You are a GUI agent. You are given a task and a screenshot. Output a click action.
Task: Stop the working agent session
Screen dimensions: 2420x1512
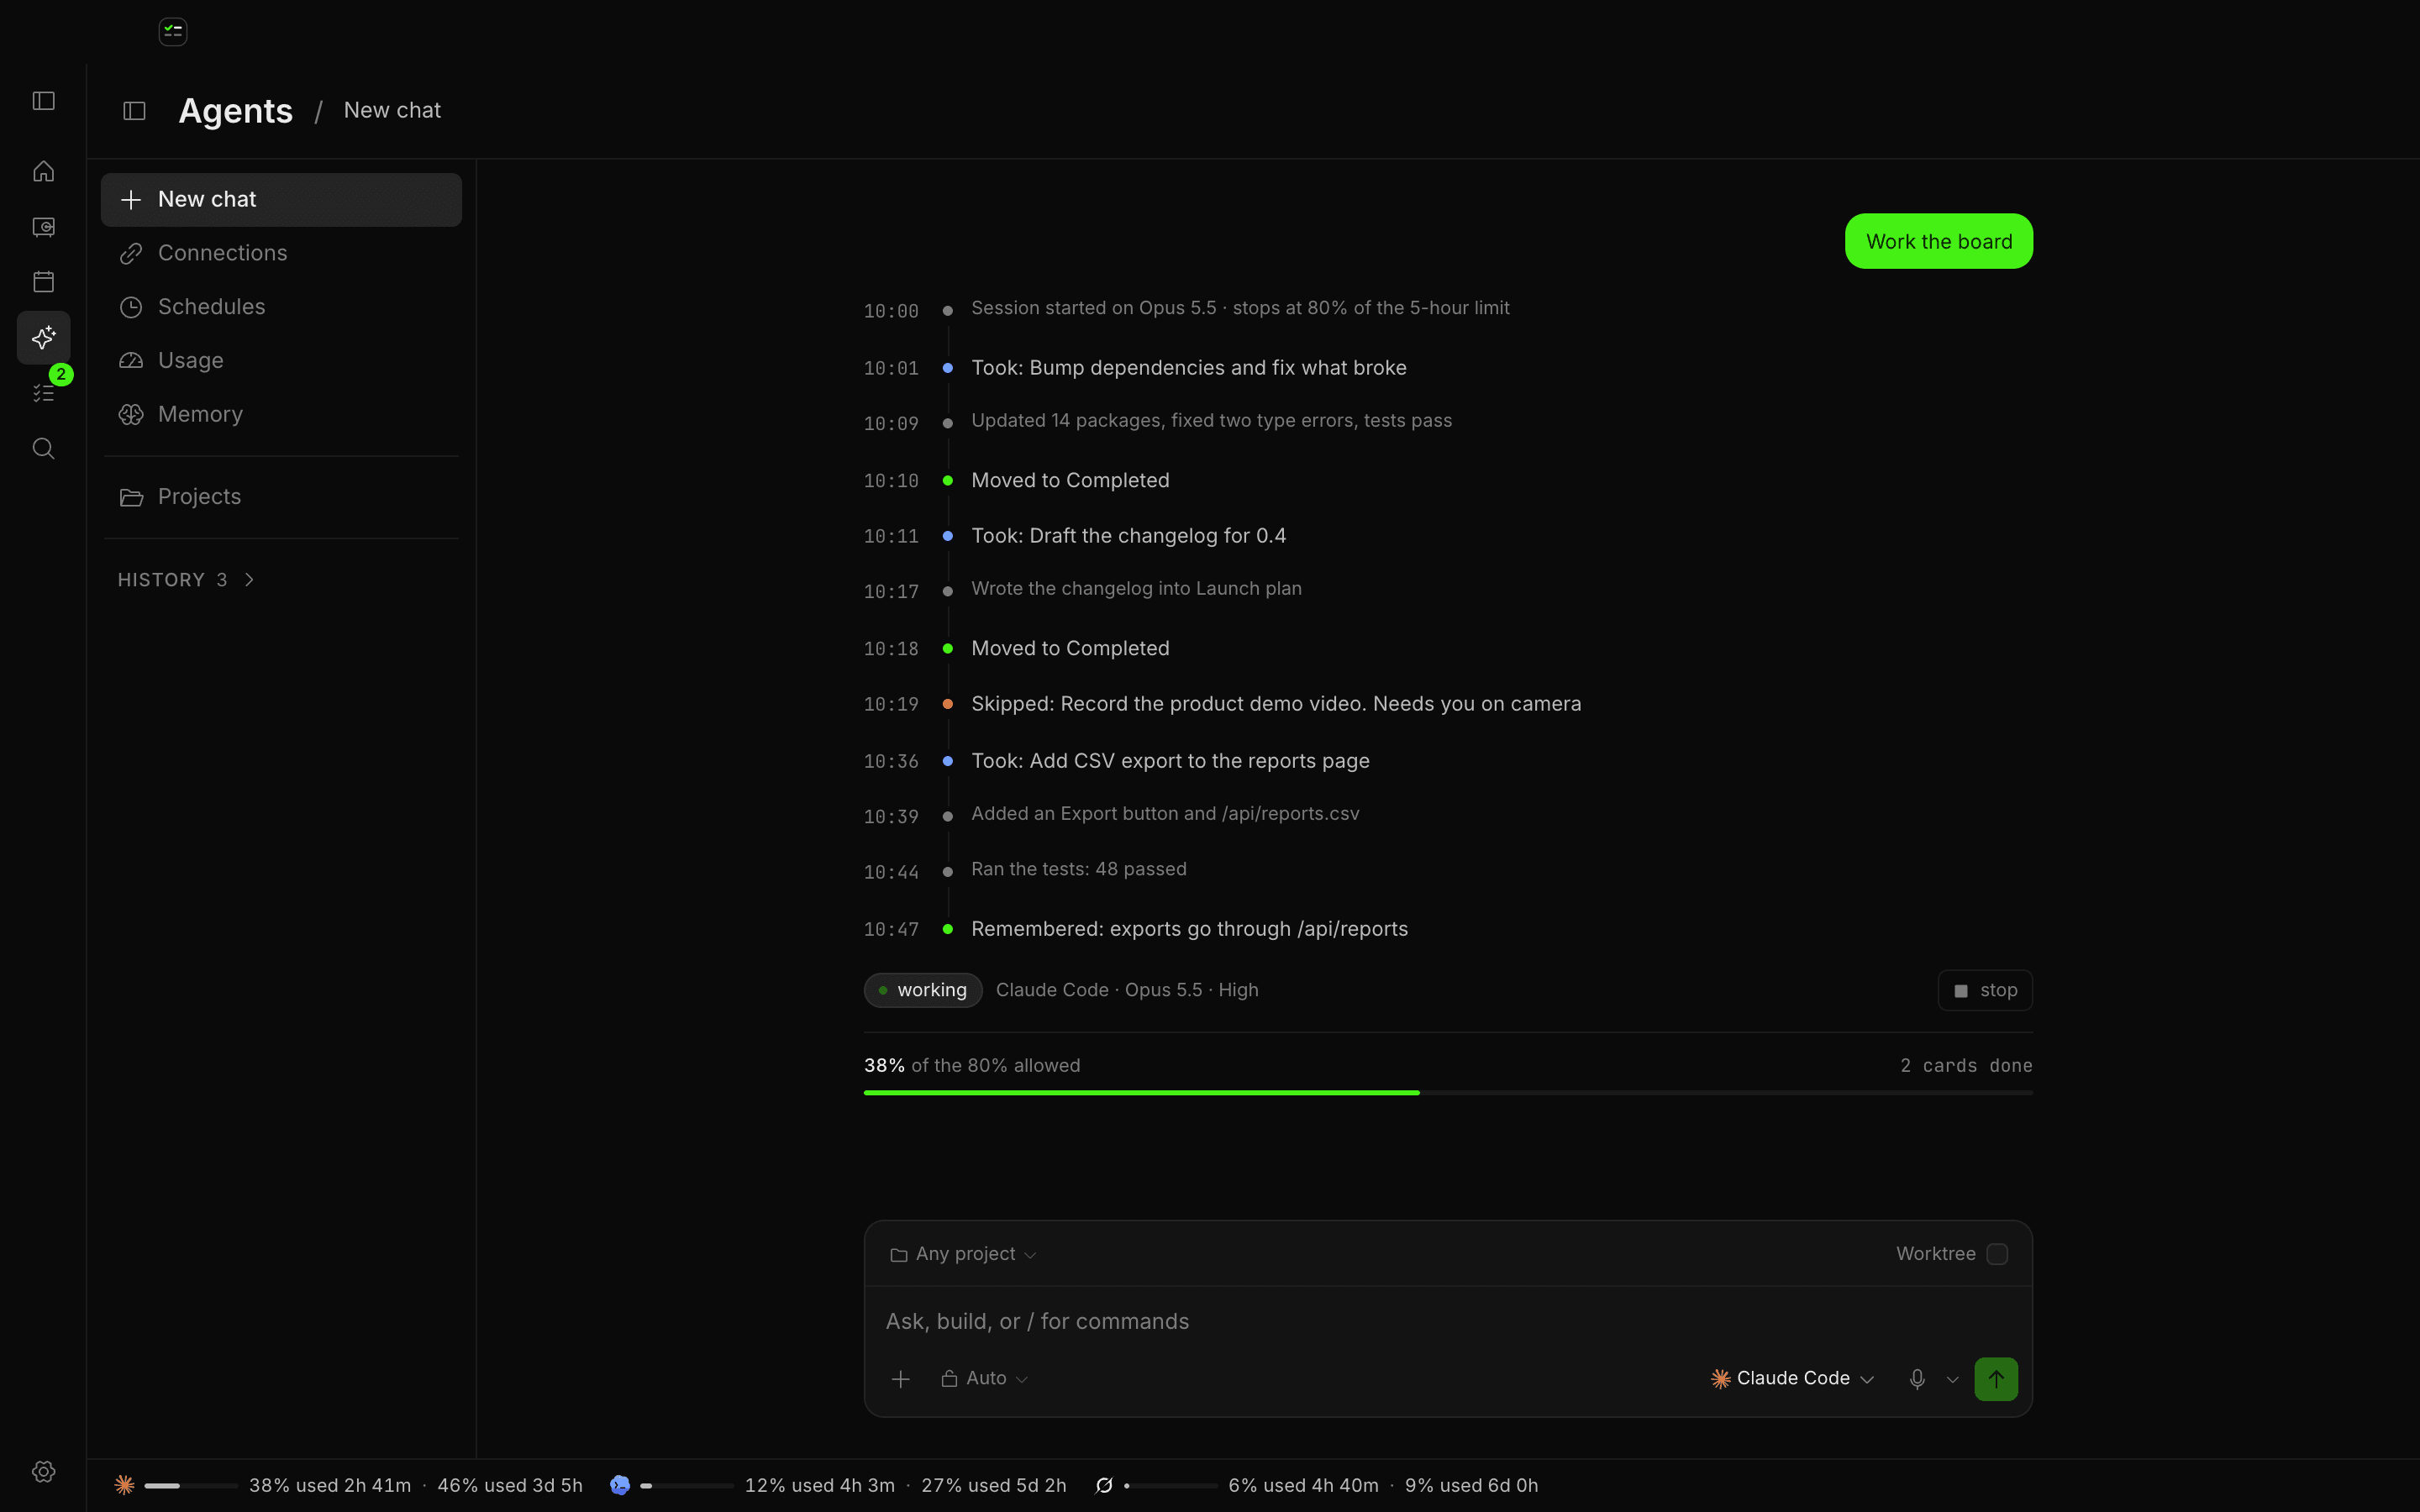(x=1985, y=990)
